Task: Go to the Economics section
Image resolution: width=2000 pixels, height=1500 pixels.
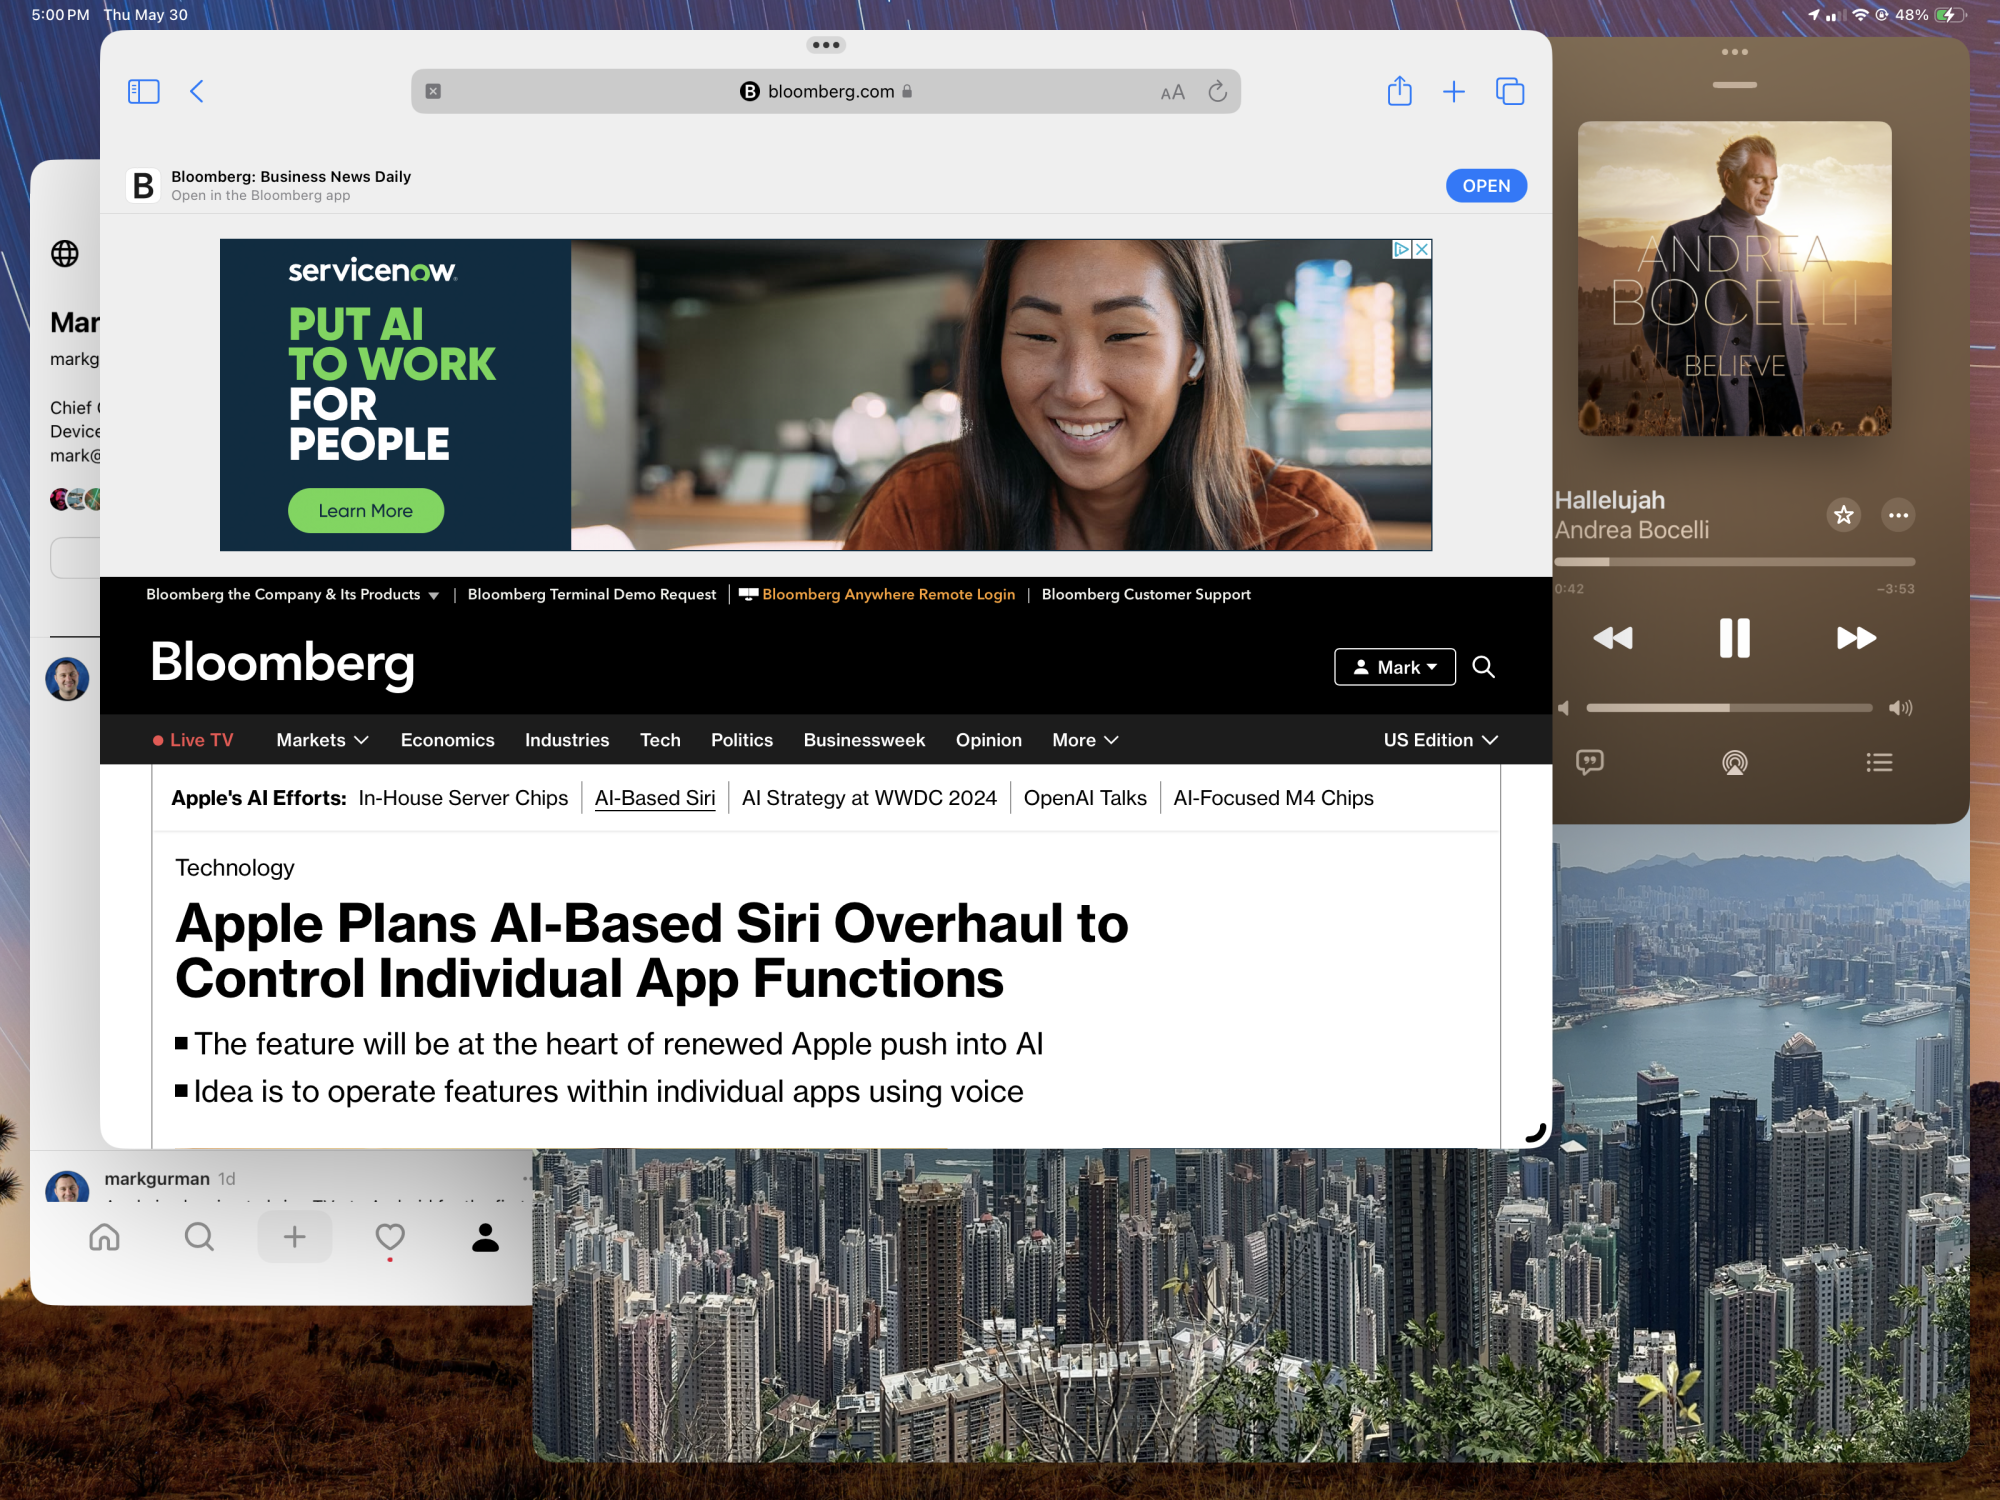Action: (447, 740)
